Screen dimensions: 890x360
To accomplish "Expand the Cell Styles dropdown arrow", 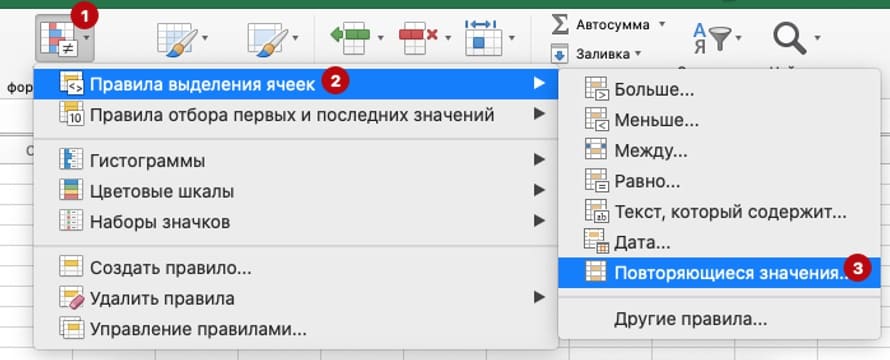I will pos(295,38).
